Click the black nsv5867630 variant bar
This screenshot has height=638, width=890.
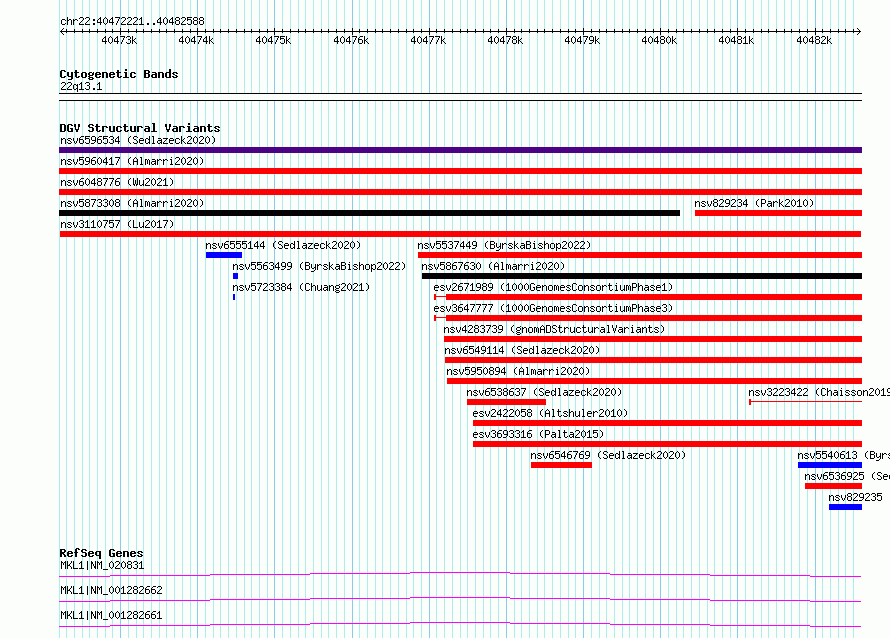point(642,276)
